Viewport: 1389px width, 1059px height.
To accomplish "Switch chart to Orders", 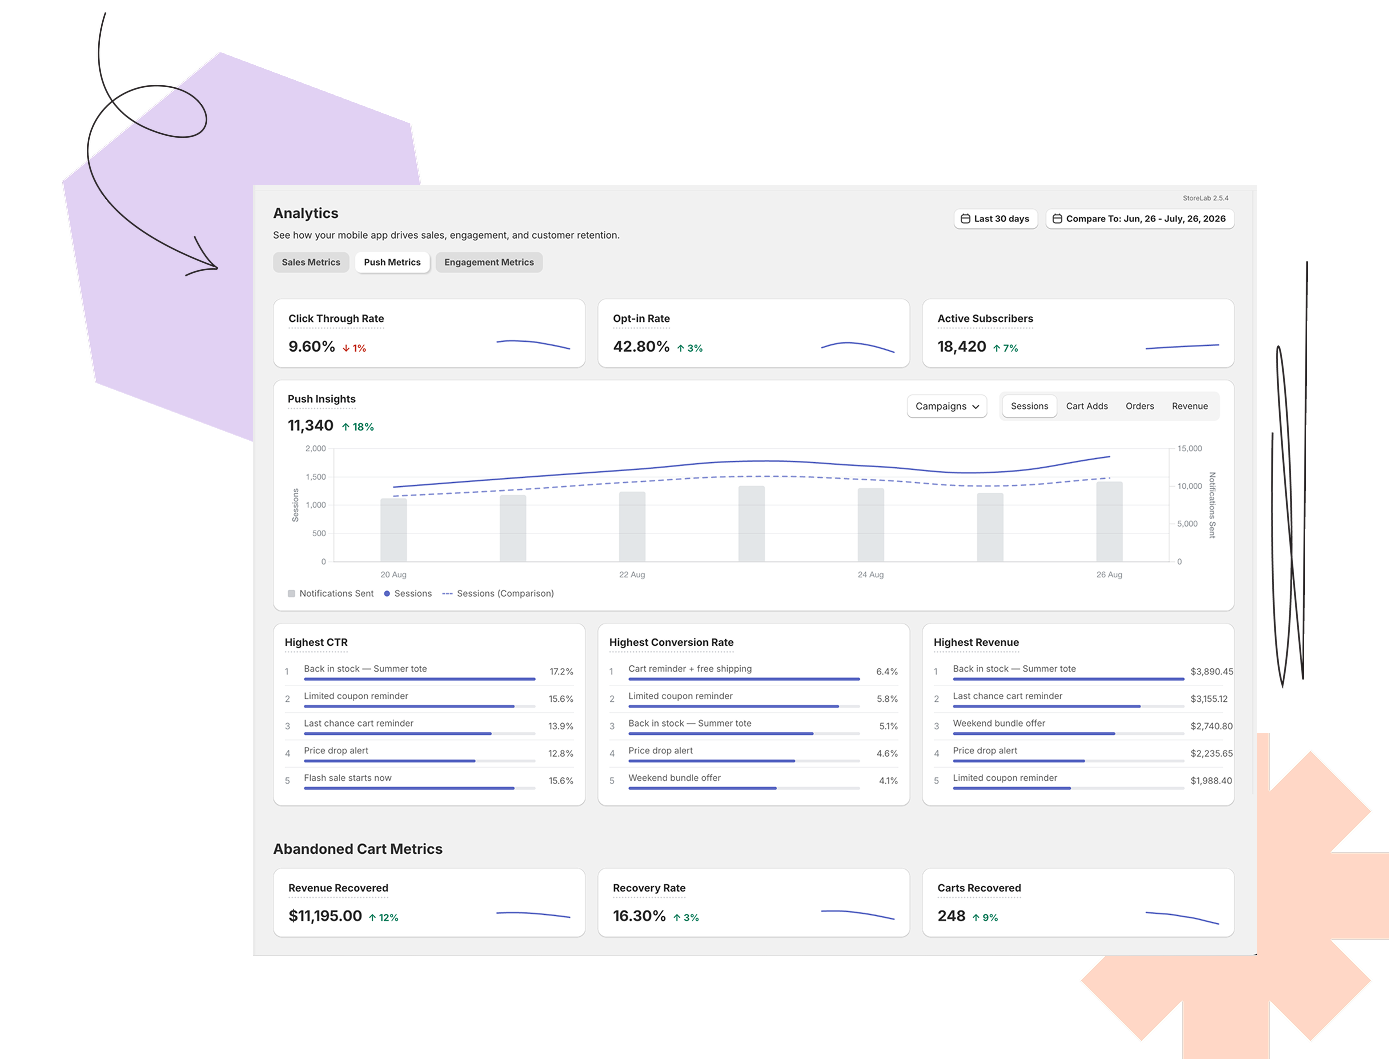I will (x=1140, y=406).
